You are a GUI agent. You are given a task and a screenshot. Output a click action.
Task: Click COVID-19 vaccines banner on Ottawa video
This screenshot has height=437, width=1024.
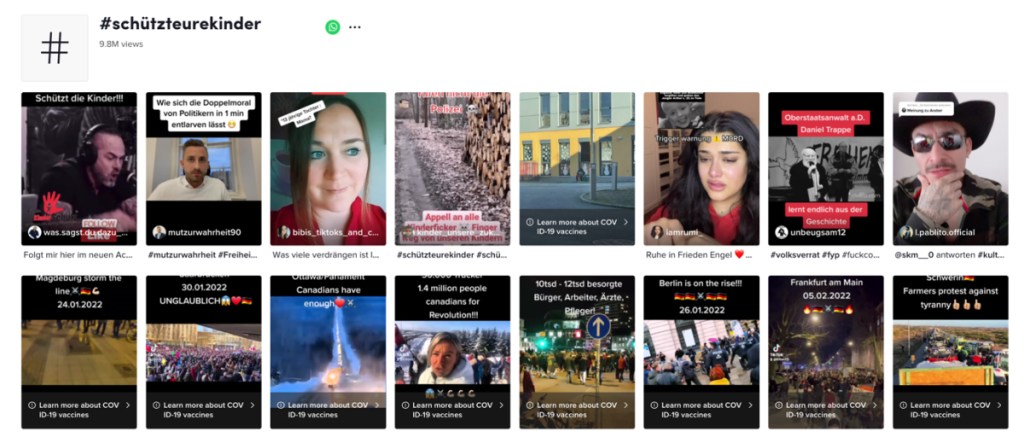click(x=328, y=409)
